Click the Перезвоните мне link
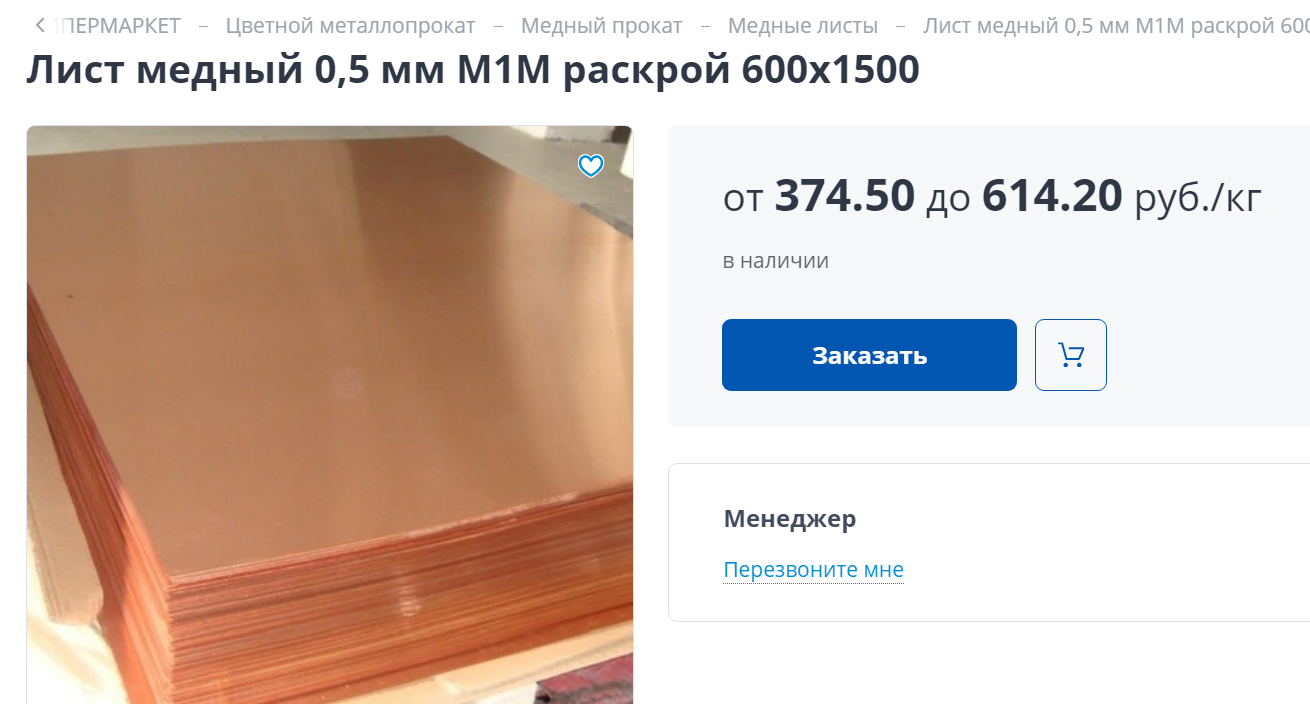The width and height of the screenshot is (1310, 704). [x=813, y=570]
